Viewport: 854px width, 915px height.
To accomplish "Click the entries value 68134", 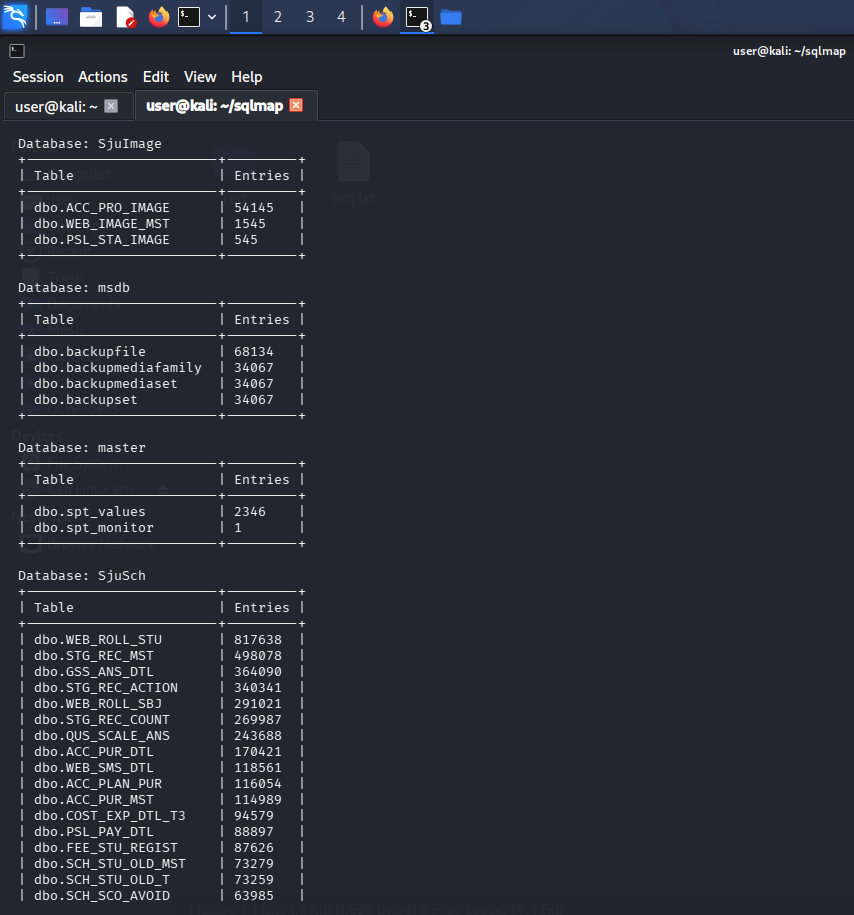I will pyautogui.click(x=254, y=352).
